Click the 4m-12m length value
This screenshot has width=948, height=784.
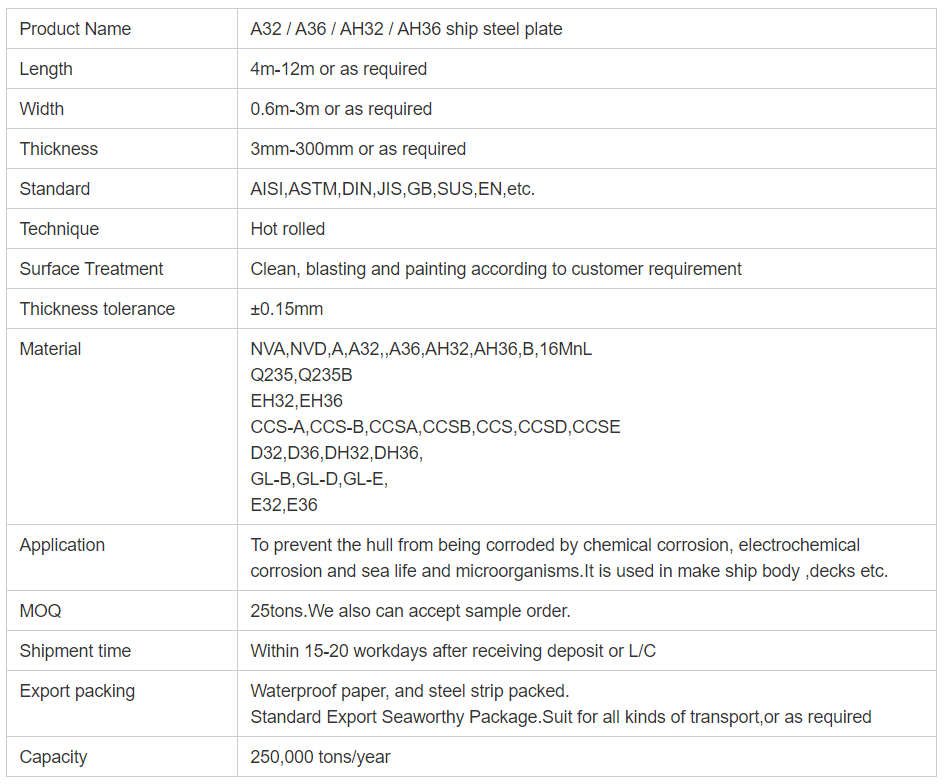[x=338, y=69]
